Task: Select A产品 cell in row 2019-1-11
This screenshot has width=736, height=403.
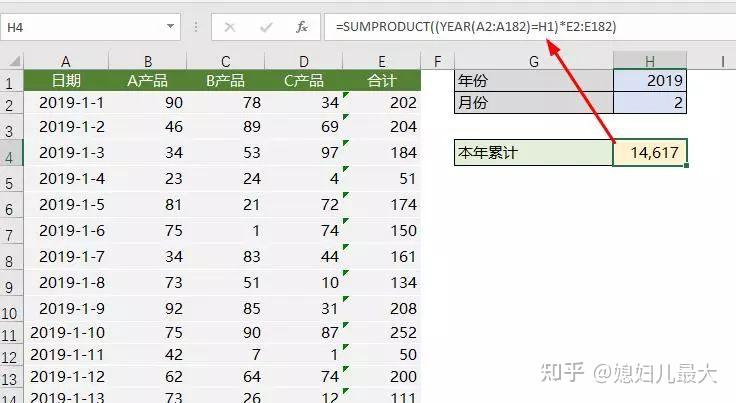Action: click(x=147, y=355)
